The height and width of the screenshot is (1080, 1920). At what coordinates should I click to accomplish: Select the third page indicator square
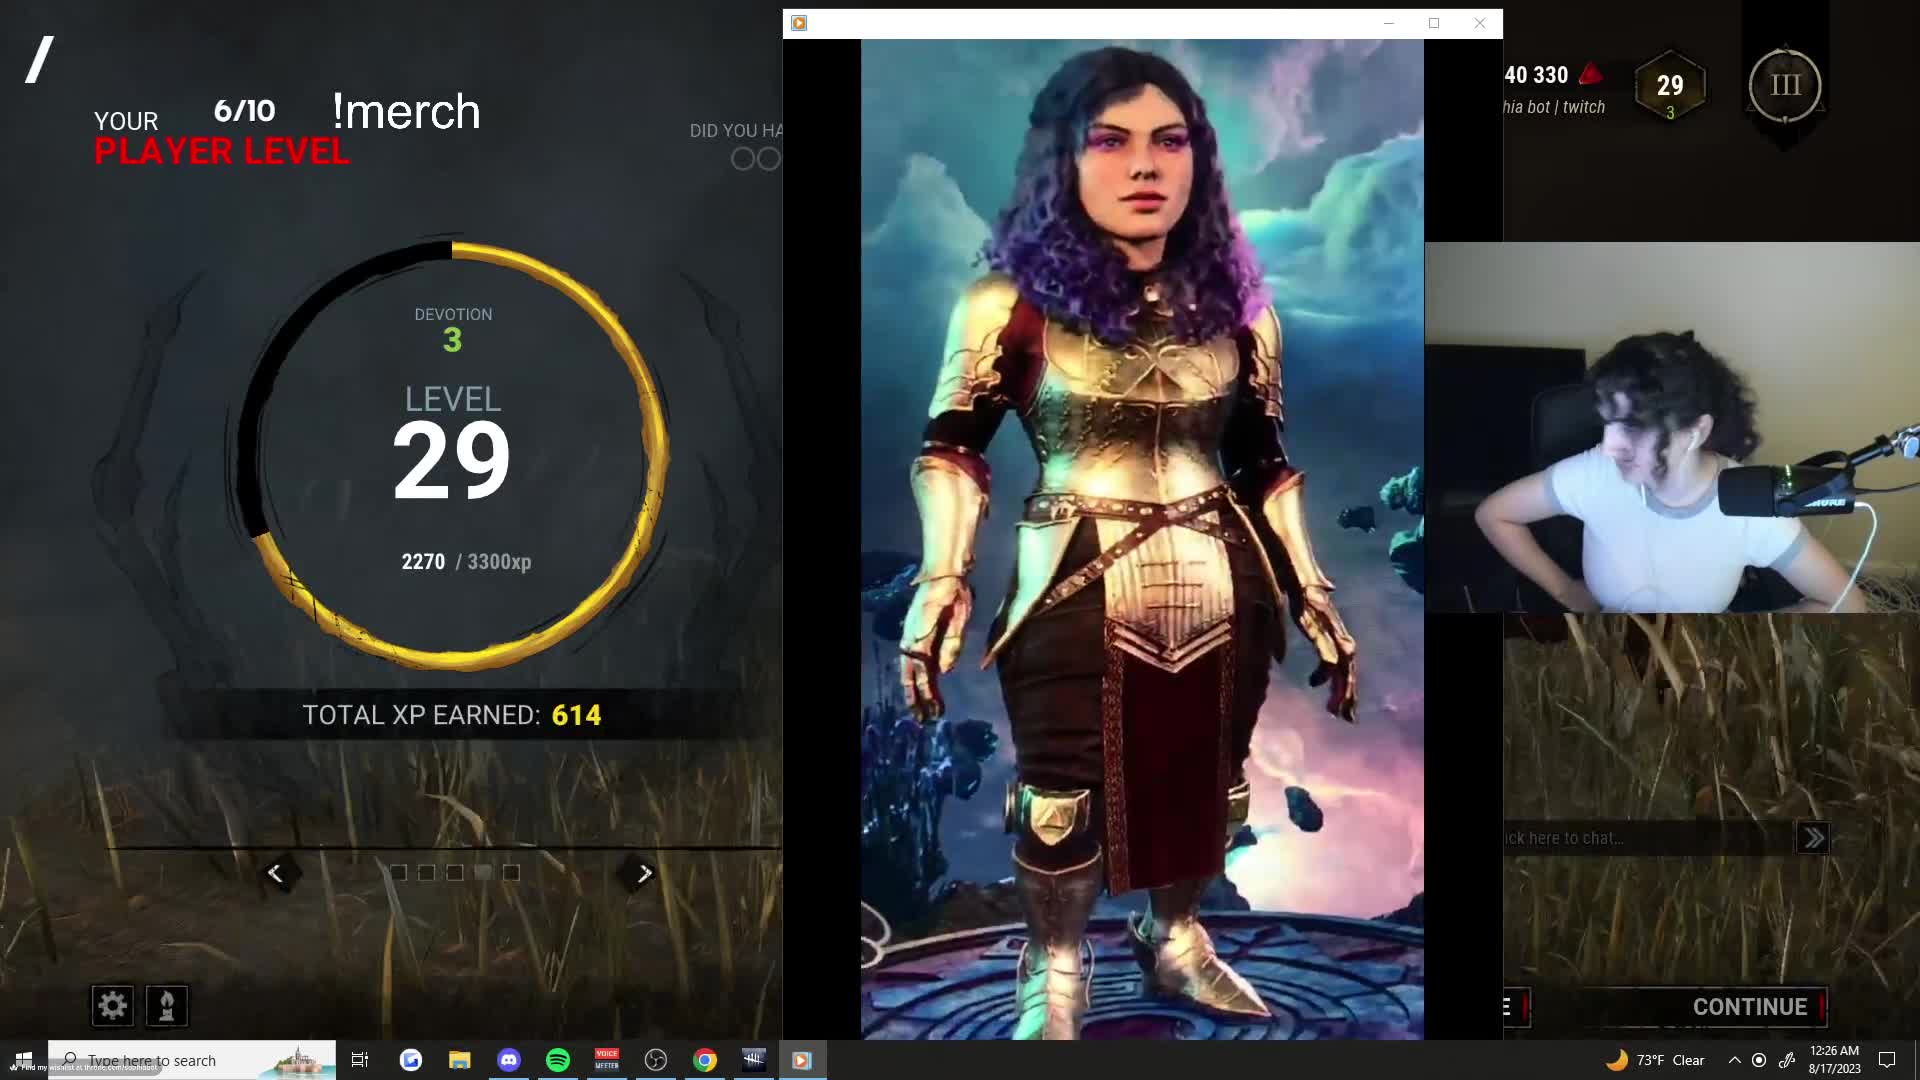(x=455, y=872)
